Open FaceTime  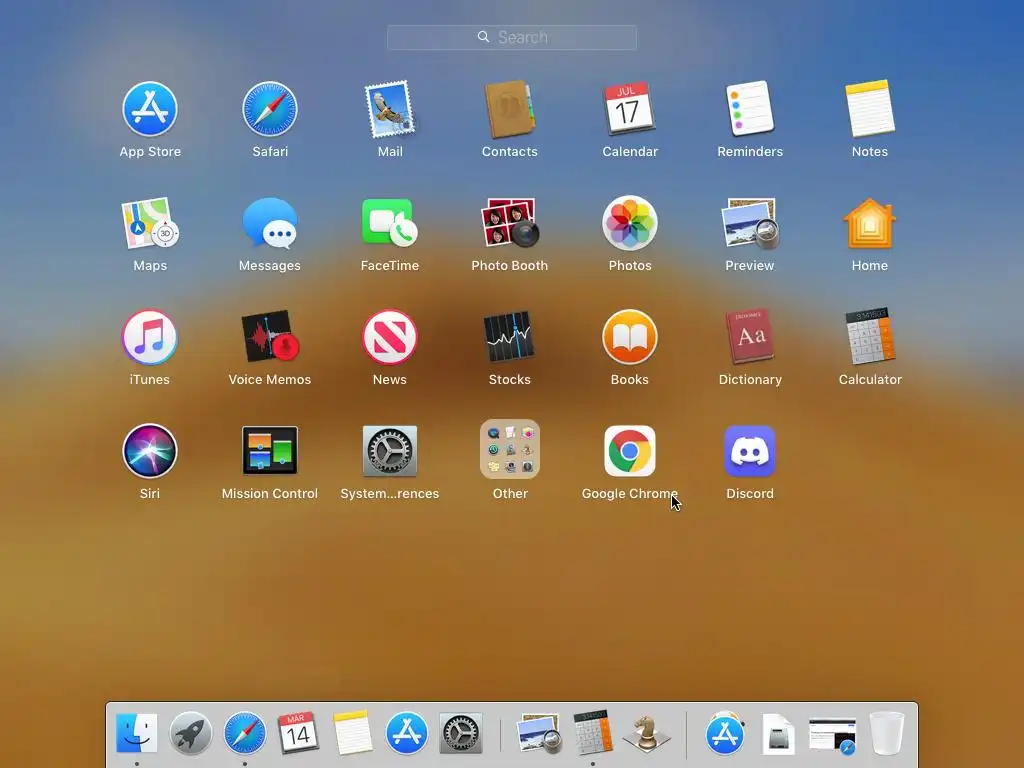click(x=390, y=223)
